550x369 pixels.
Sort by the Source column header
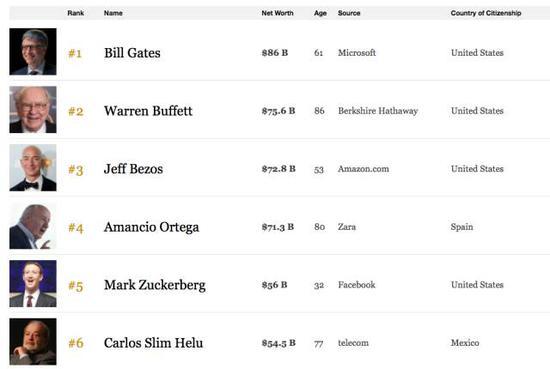(349, 13)
